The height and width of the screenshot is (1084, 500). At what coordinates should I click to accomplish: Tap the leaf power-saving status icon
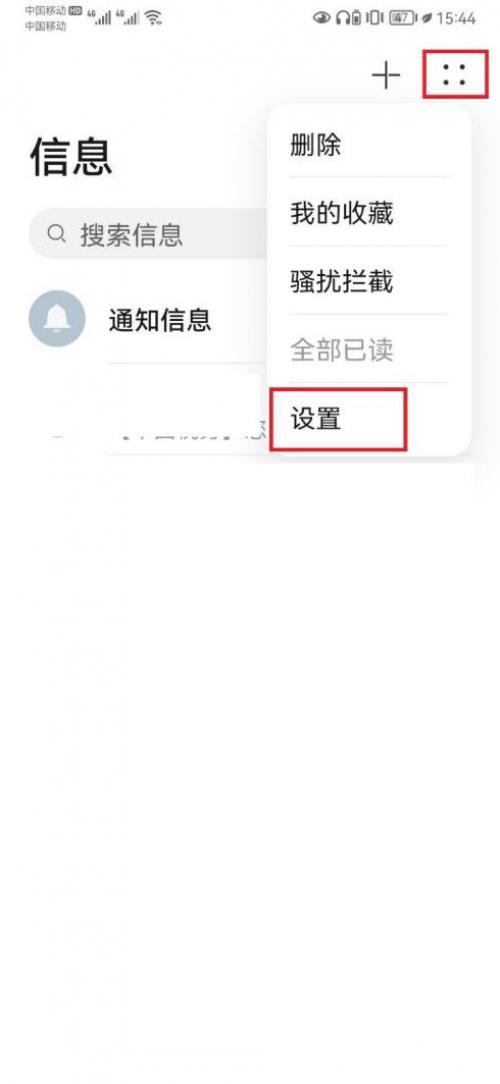point(426,19)
